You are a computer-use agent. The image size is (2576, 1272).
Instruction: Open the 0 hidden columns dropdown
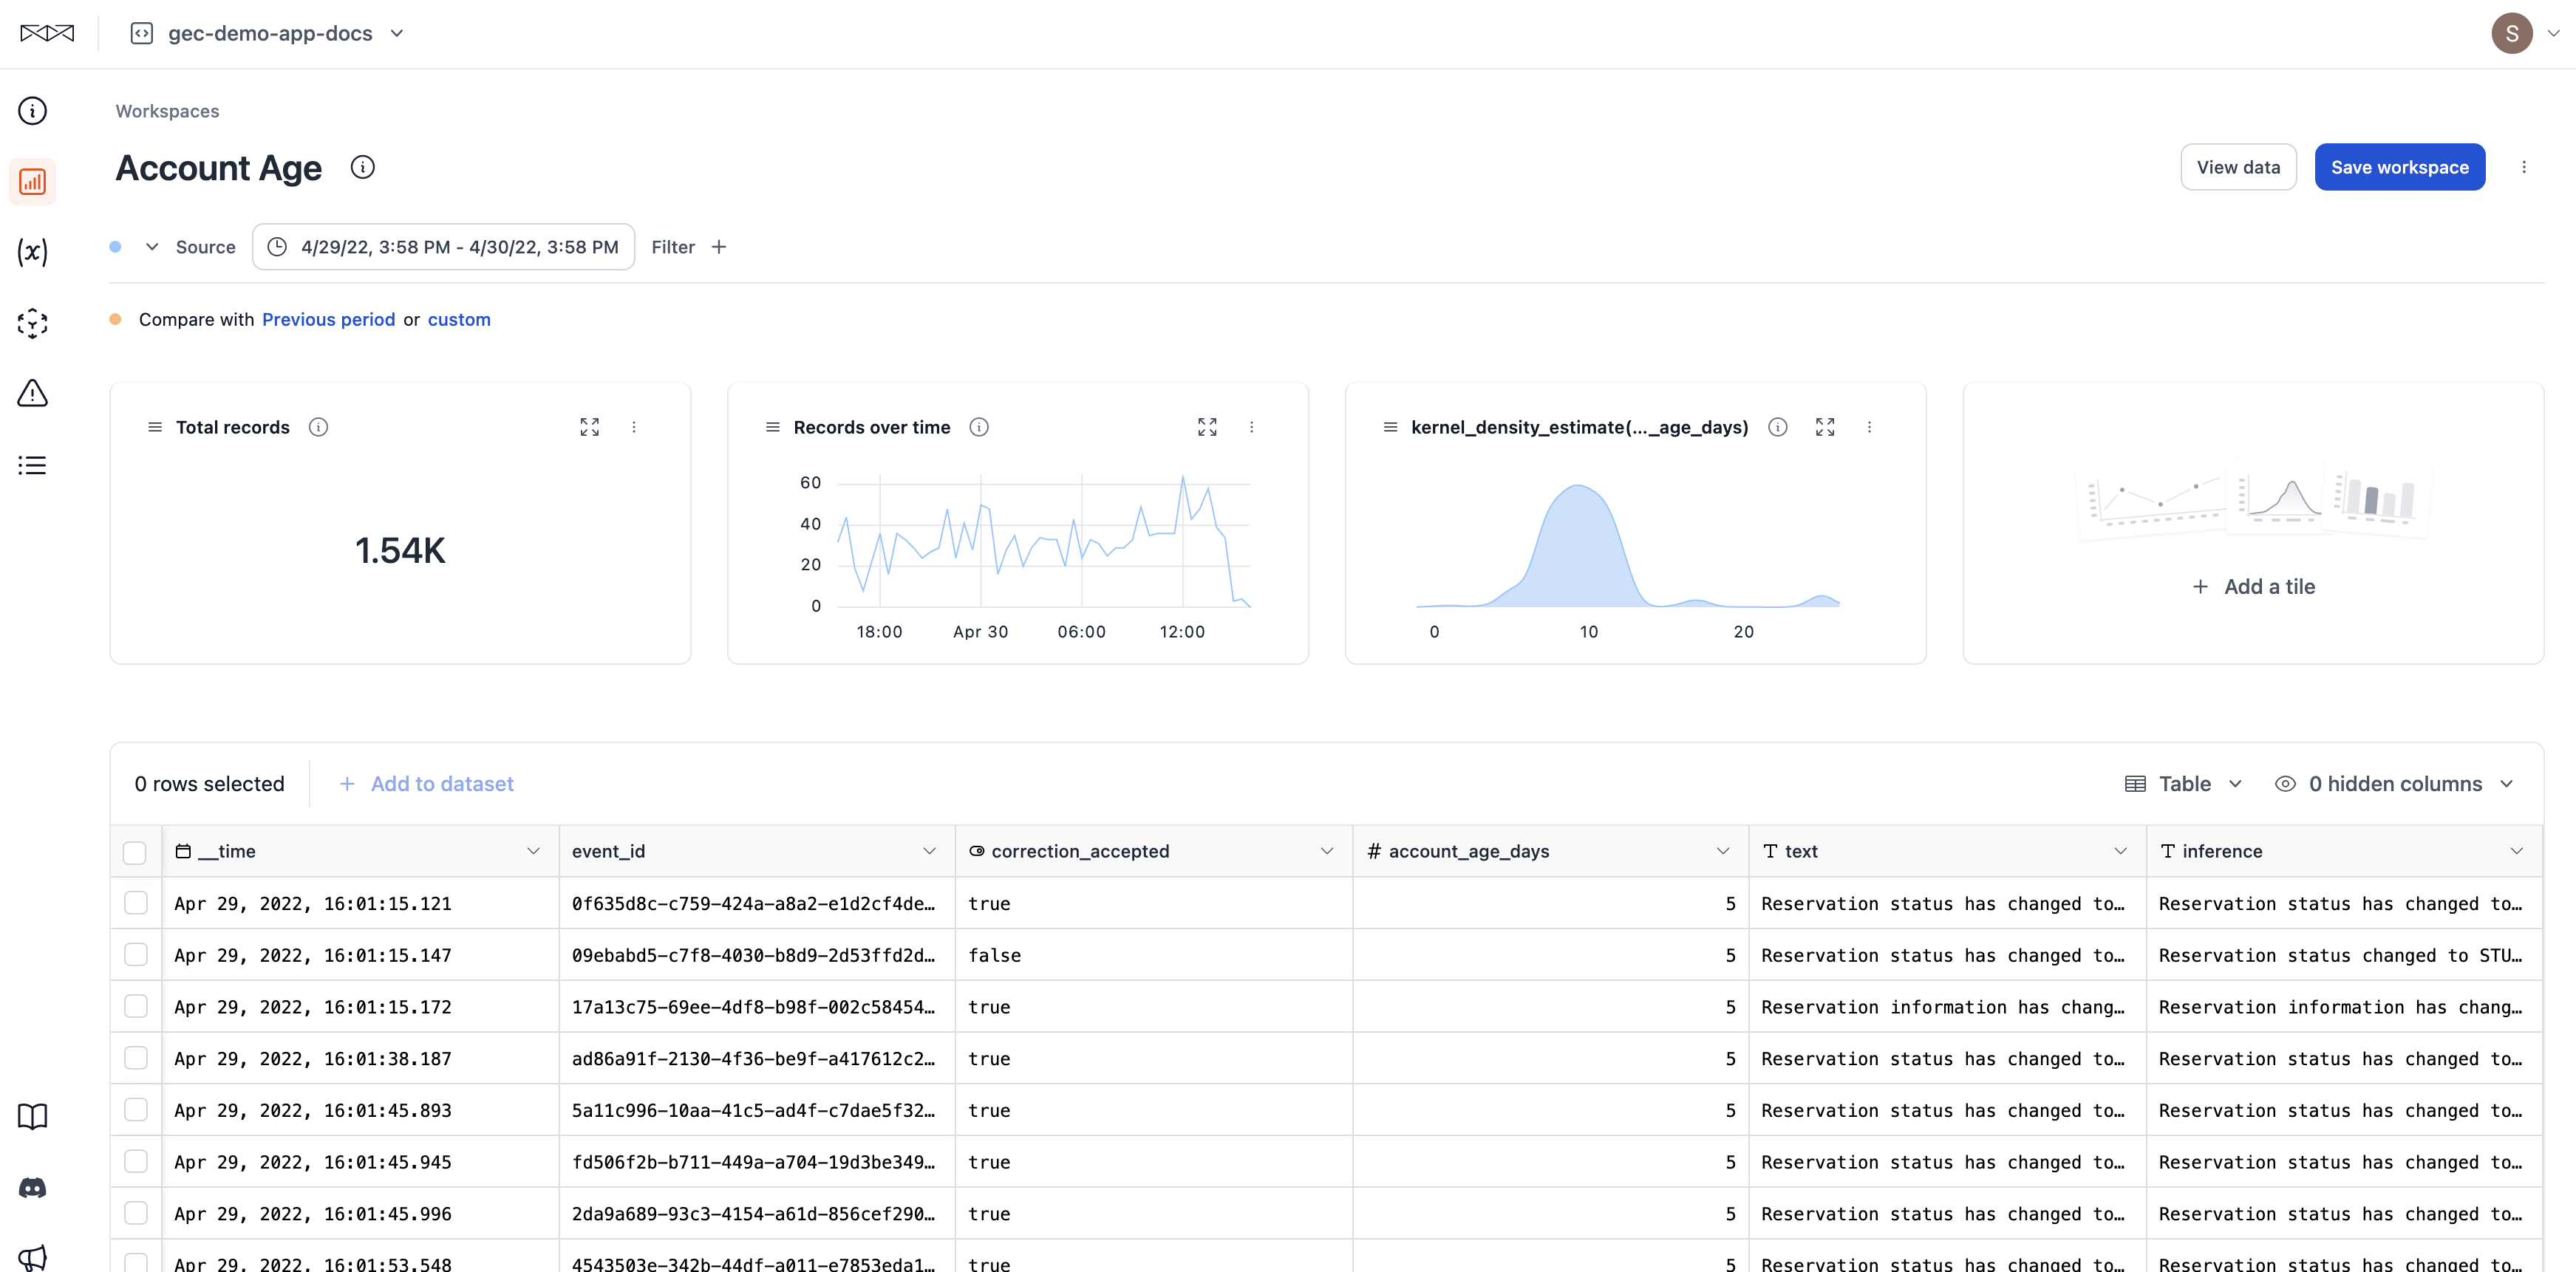pyautogui.click(x=2395, y=784)
